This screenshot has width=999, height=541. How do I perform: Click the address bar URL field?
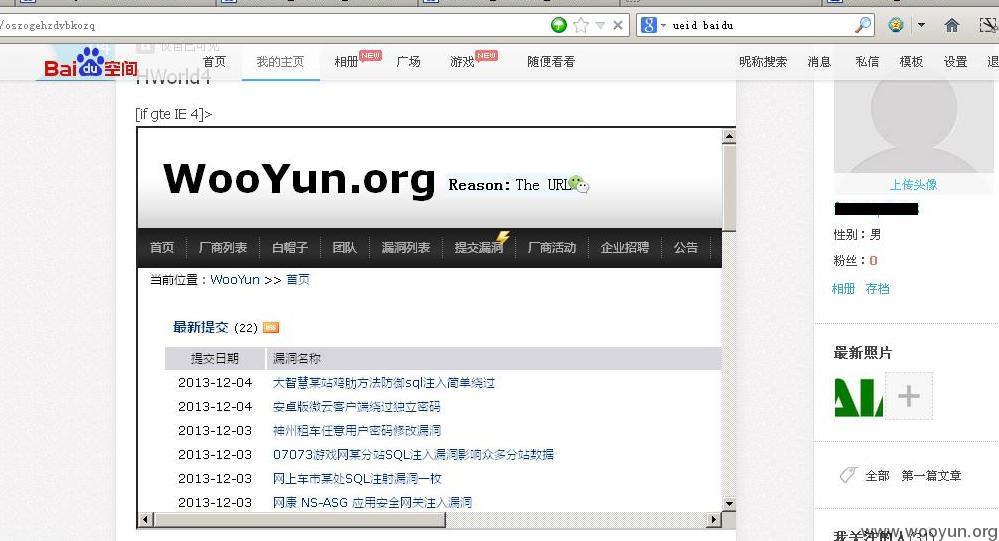click(273, 25)
